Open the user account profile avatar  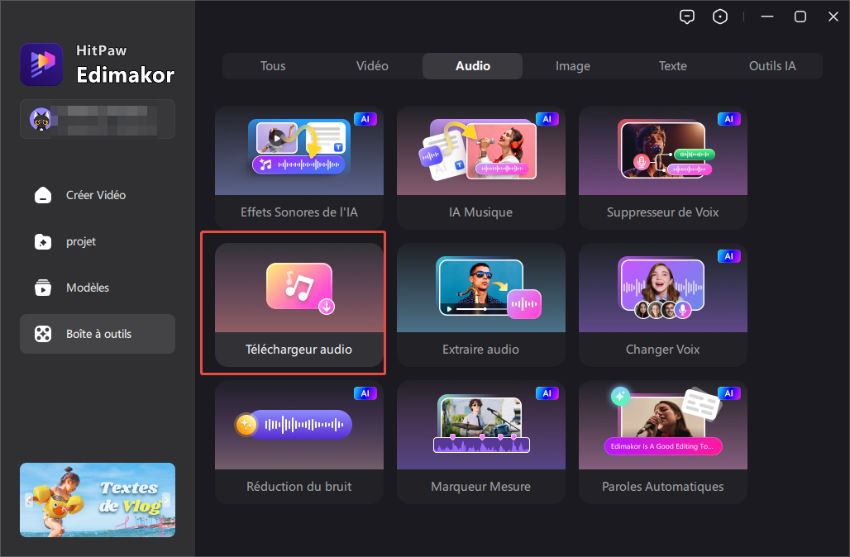coord(42,118)
